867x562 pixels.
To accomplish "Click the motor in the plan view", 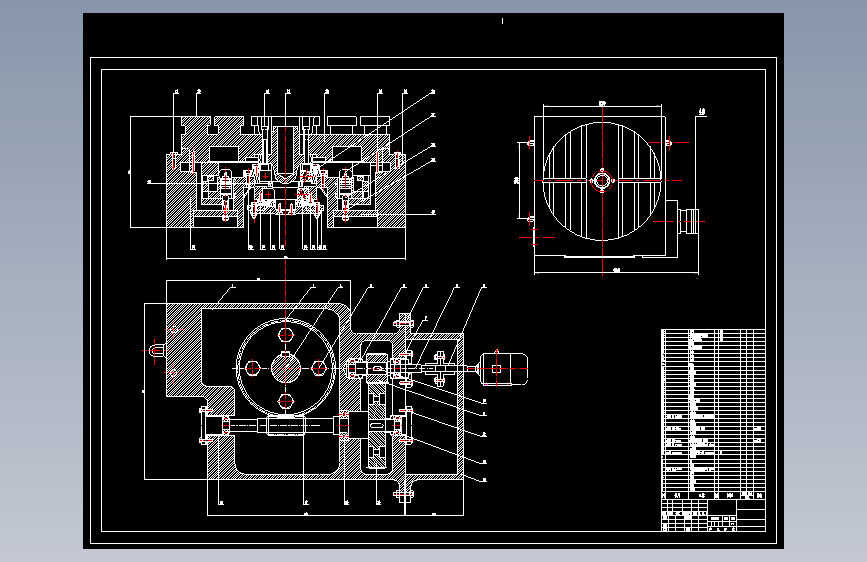I will 504,368.
